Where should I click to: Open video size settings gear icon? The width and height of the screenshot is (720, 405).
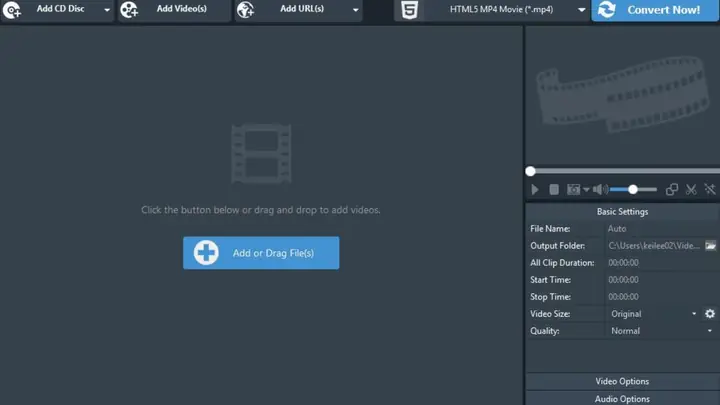click(710, 314)
